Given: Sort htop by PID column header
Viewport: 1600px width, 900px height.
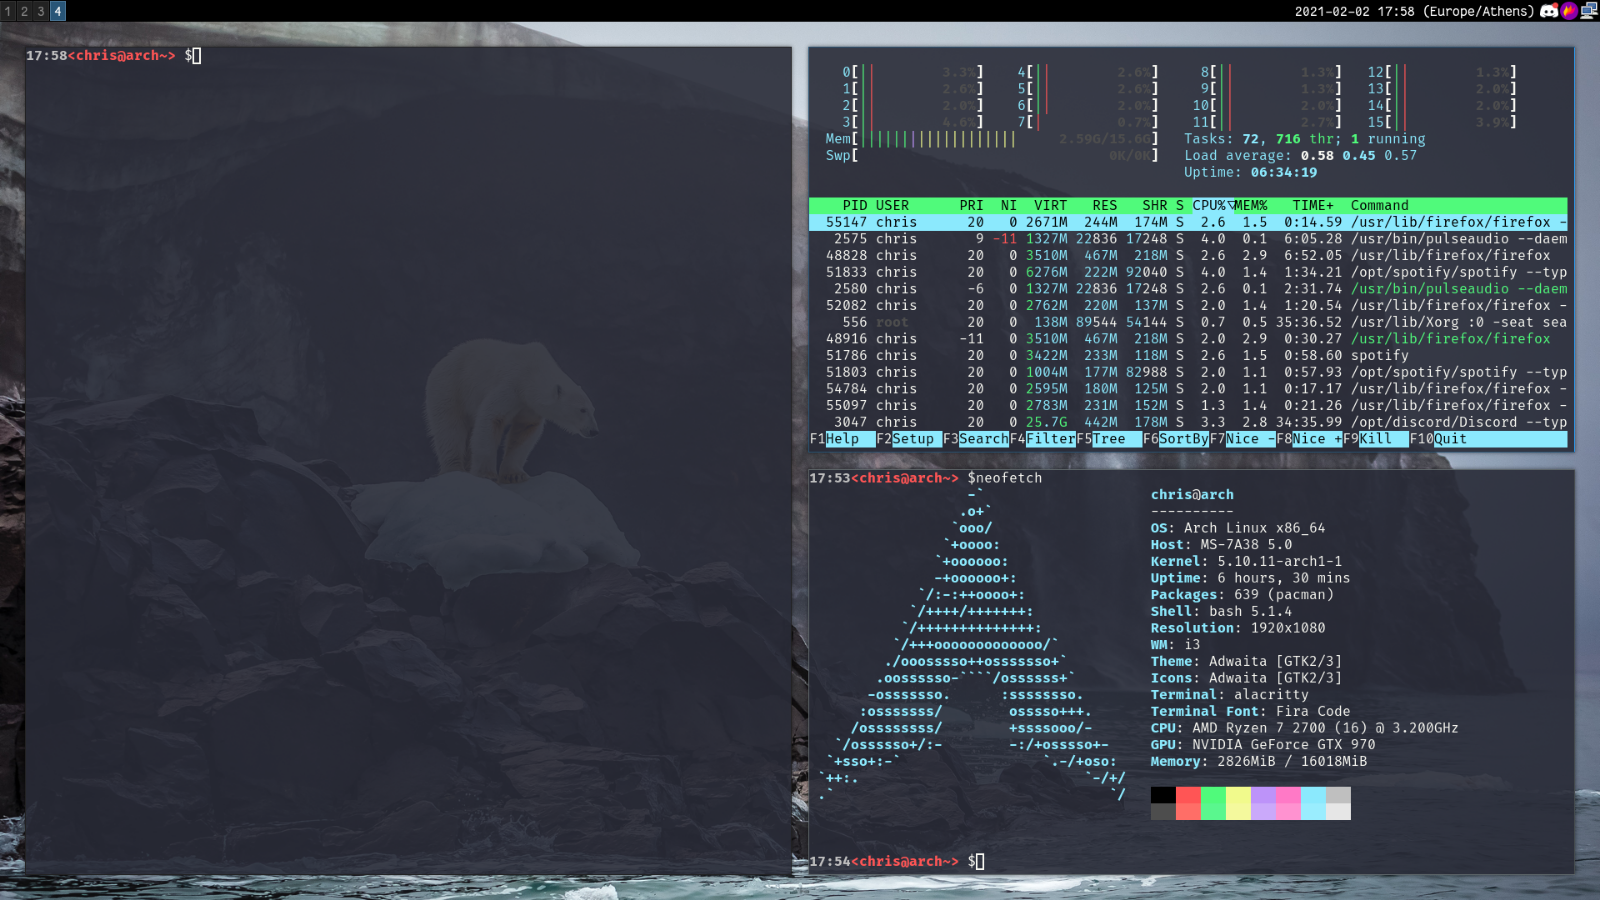Looking at the screenshot, I should [x=855, y=205].
